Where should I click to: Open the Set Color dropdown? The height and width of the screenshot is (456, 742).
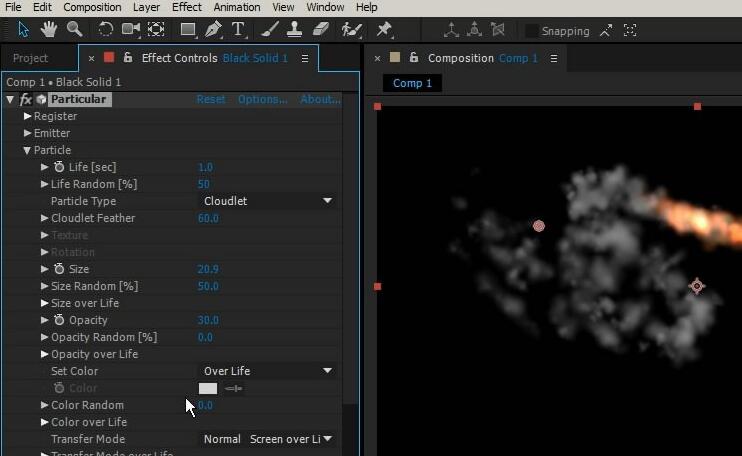tap(267, 371)
